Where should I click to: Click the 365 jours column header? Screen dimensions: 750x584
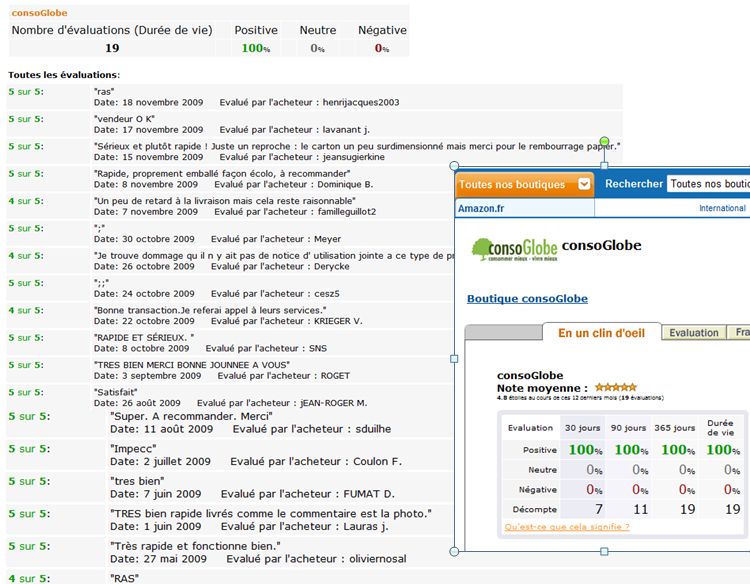point(674,428)
